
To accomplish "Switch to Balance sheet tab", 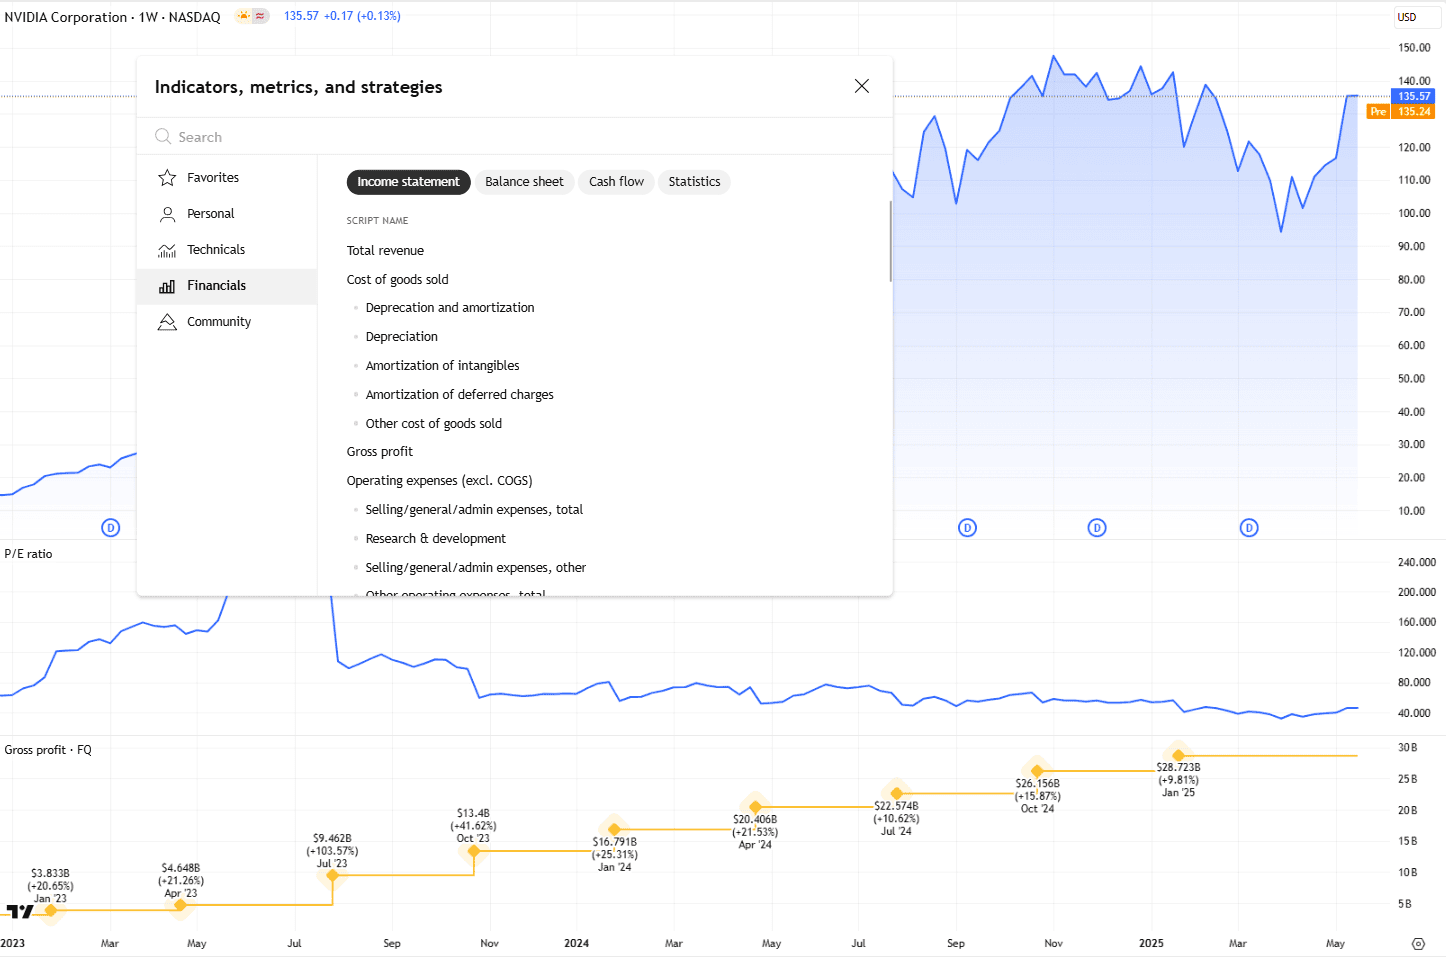I will (524, 182).
